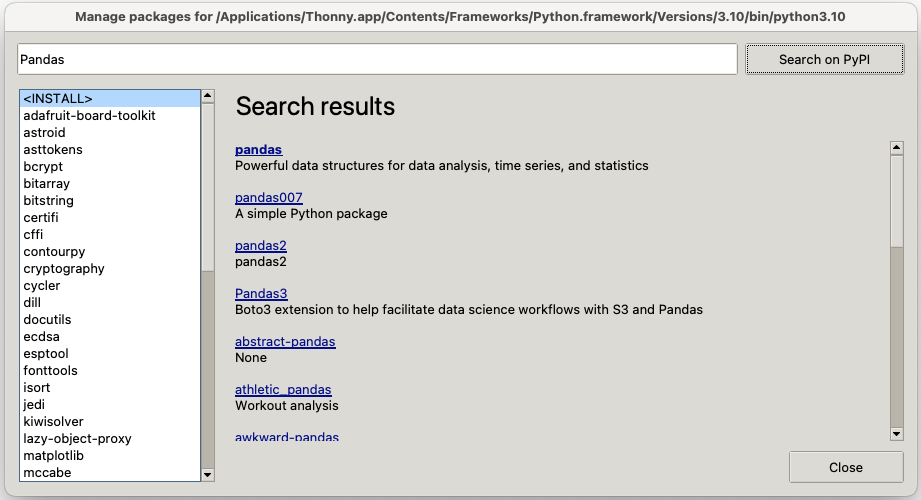Select bitarray package entry

click(110, 184)
